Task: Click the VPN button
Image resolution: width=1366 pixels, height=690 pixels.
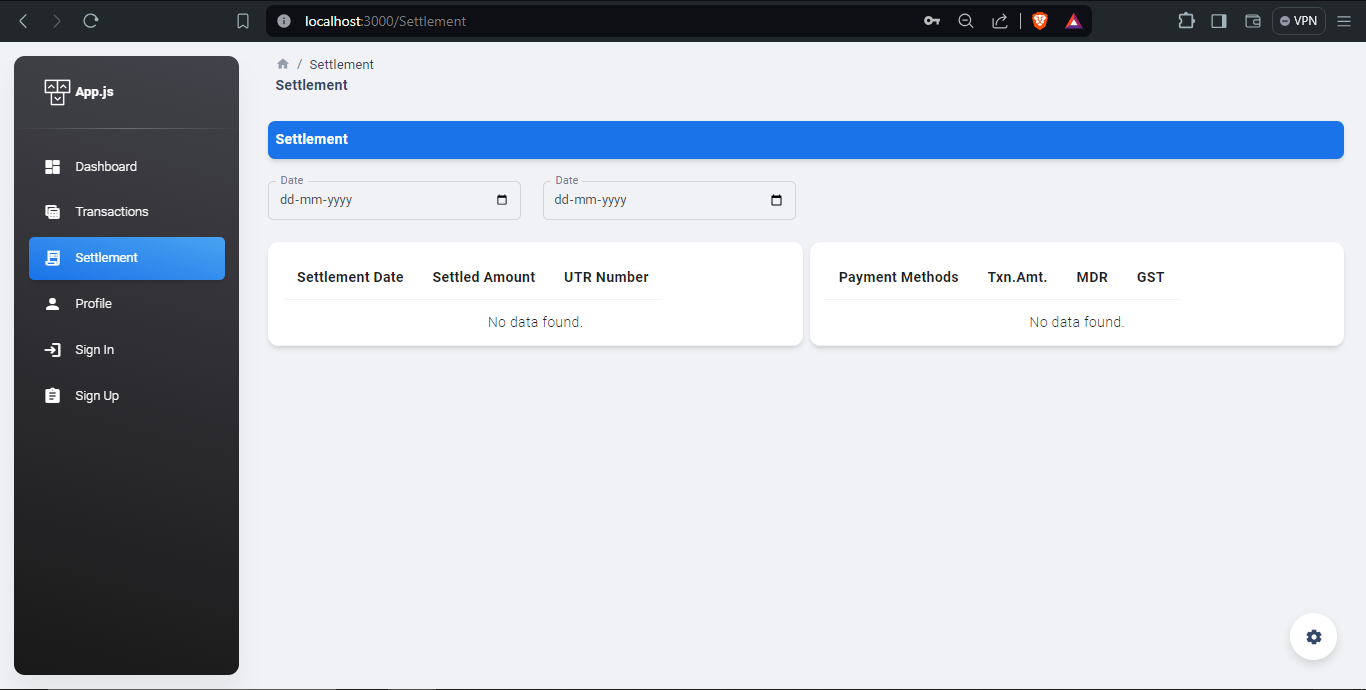Action: pyautogui.click(x=1299, y=21)
